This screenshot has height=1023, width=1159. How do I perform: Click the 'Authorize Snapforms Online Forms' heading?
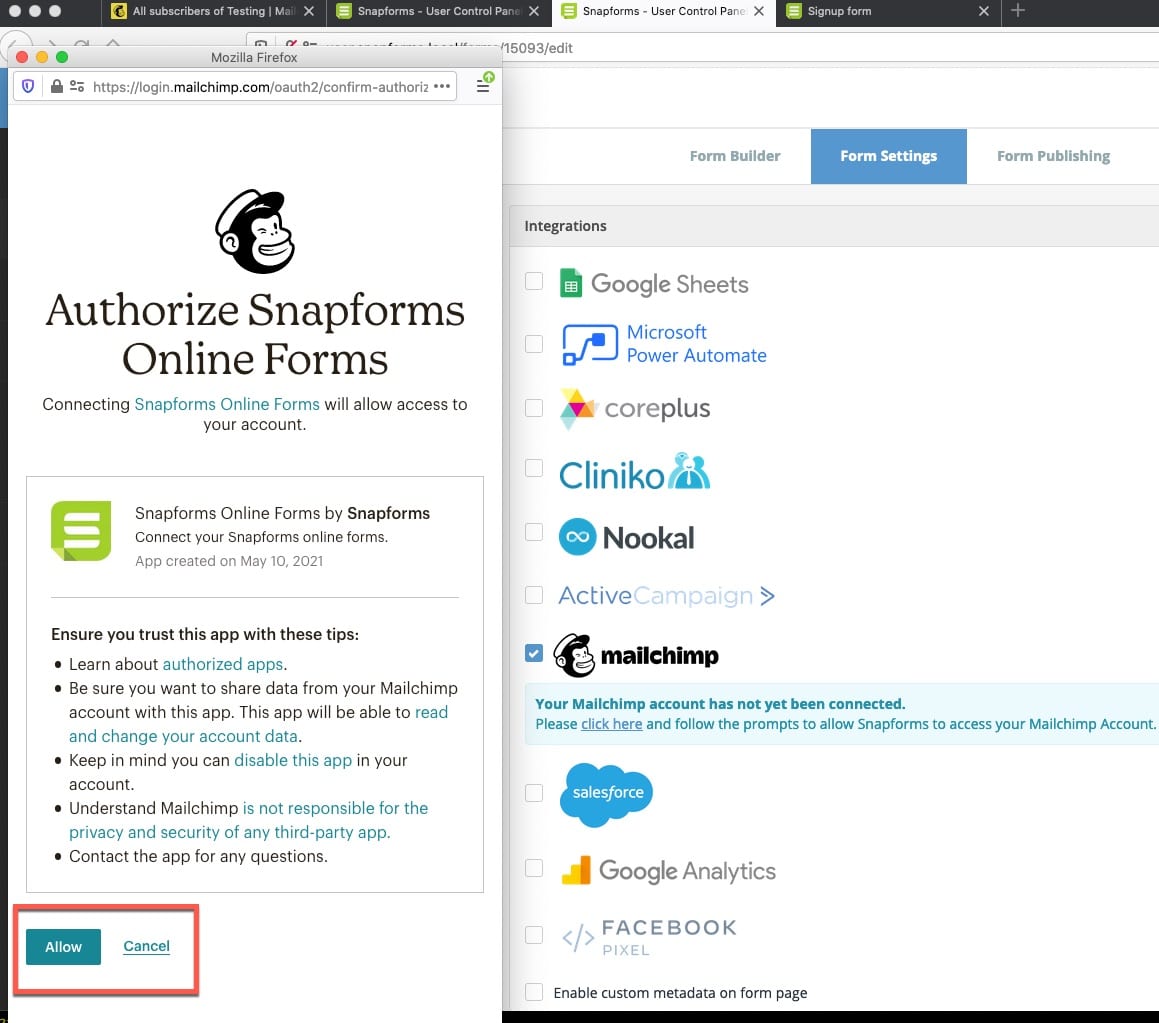pyautogui.click(x=255, y=334)
